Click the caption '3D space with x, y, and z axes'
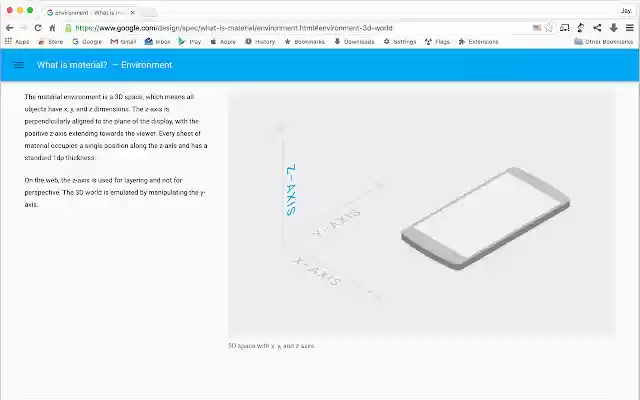Screen dimensions: 640x400 271,346
